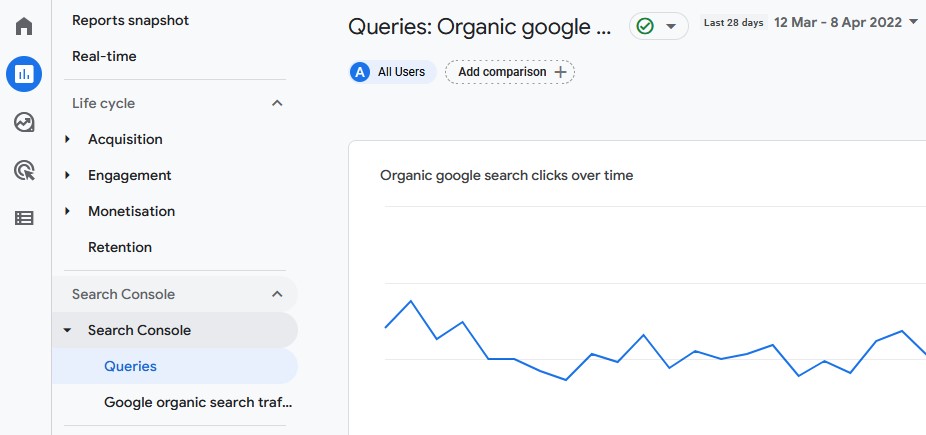Image resolution: width=926 pixels, height=435 pixels.
Task: Open the Advertising cursor target icon
Action: pos(24,171)
